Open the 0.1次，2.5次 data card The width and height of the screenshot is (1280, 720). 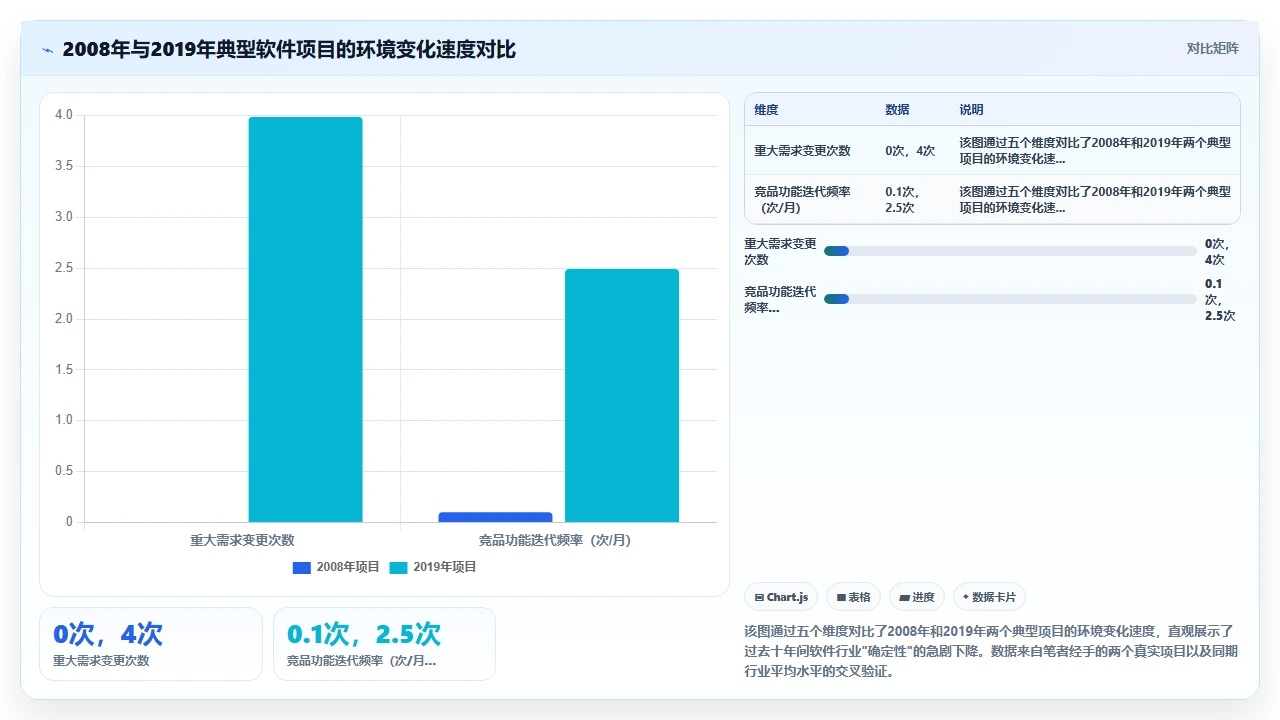click(x=384, y=644)
